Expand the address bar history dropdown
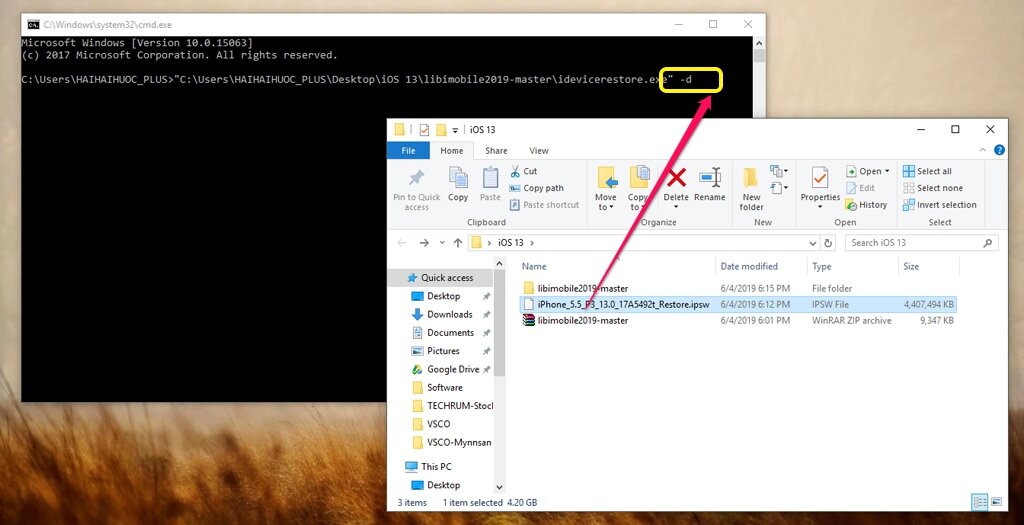 pos(813,243)
